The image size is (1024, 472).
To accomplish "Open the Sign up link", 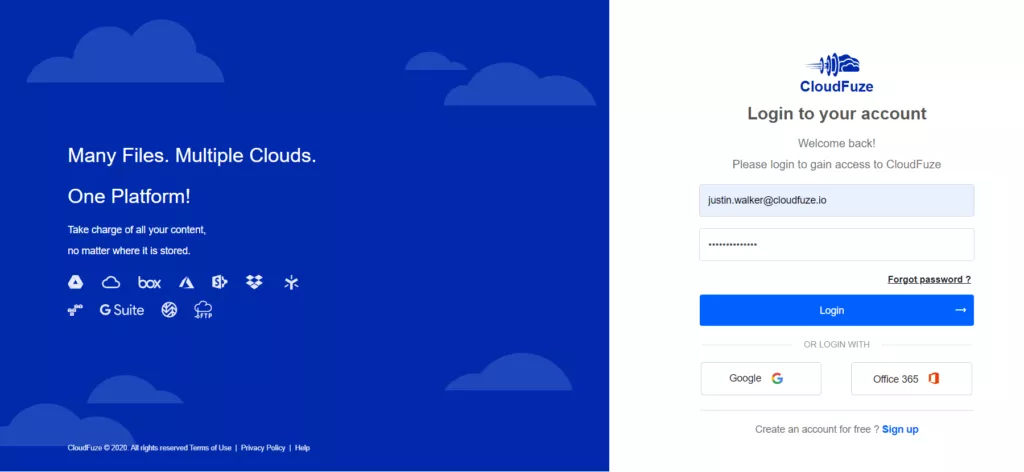I will pos(900,429).
